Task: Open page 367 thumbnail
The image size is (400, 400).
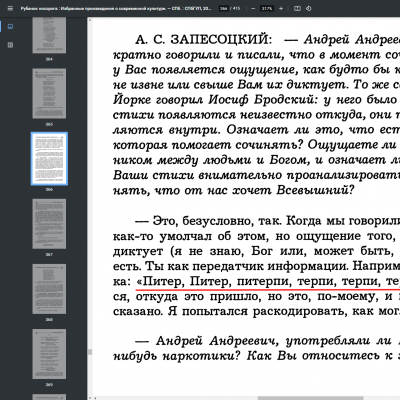Action: pos(49,224)
